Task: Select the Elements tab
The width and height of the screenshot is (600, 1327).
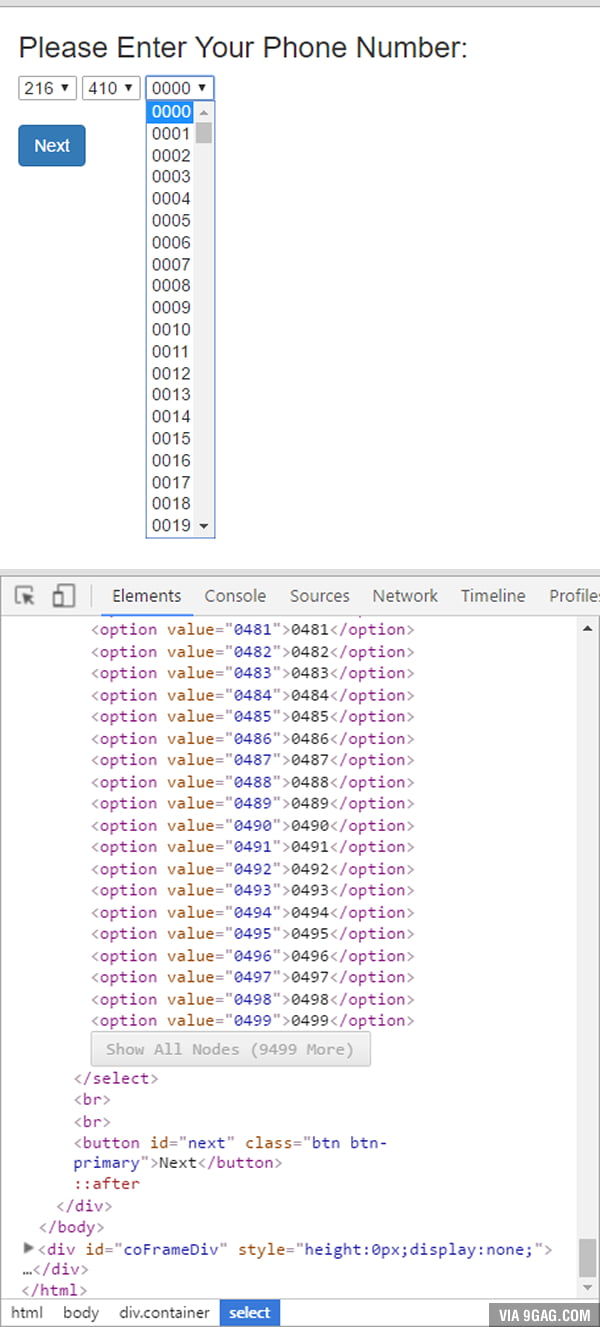Action: coord(147,596)
